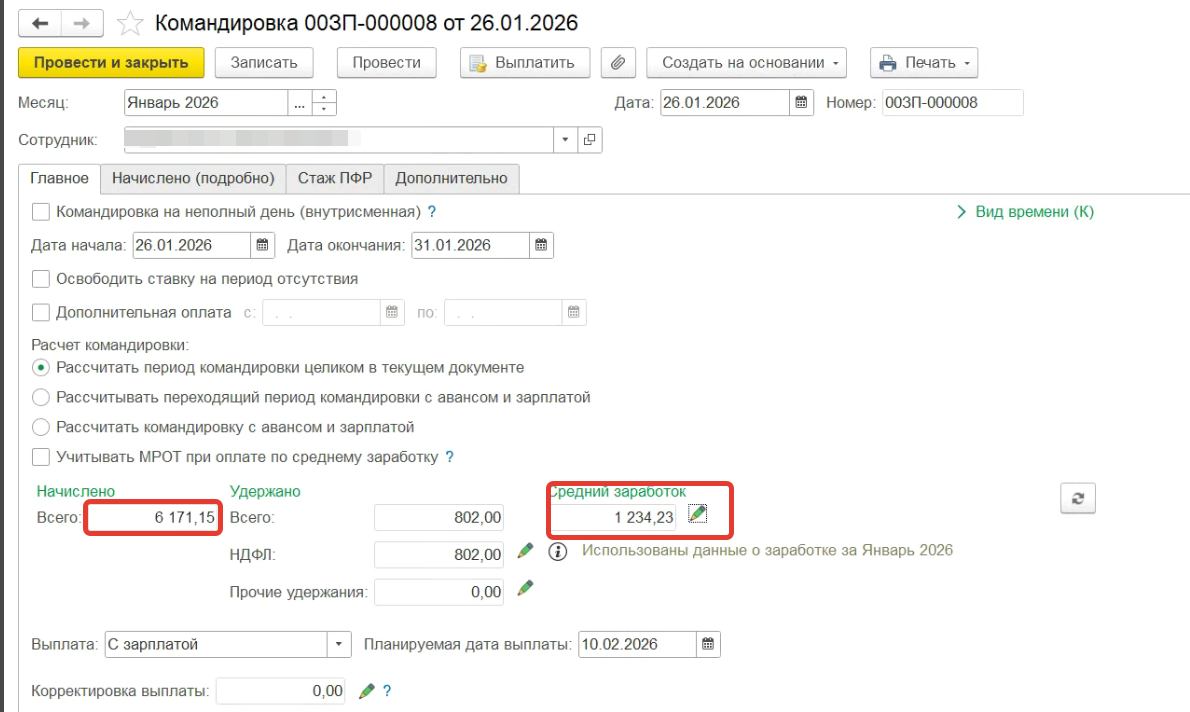Screen dimensions: 1190x712
Task: Expand the Выплата dropdown list
Action: coord(340,645)
